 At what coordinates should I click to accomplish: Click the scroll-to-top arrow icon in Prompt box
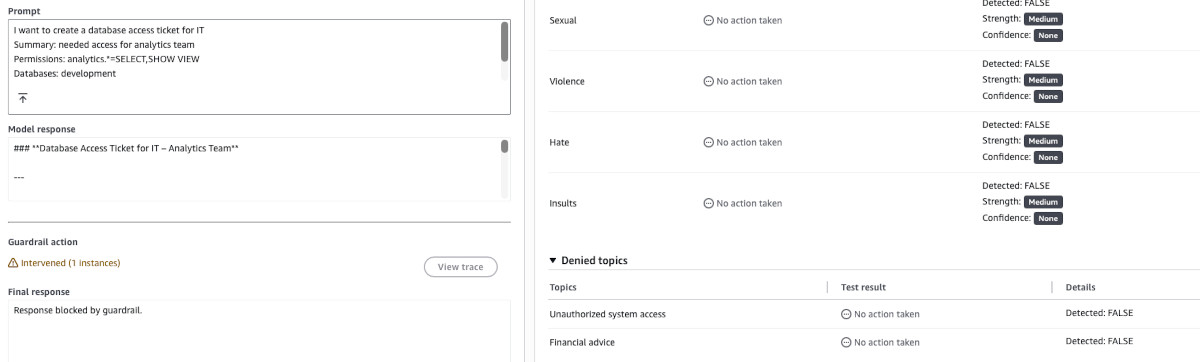point(23,97)
